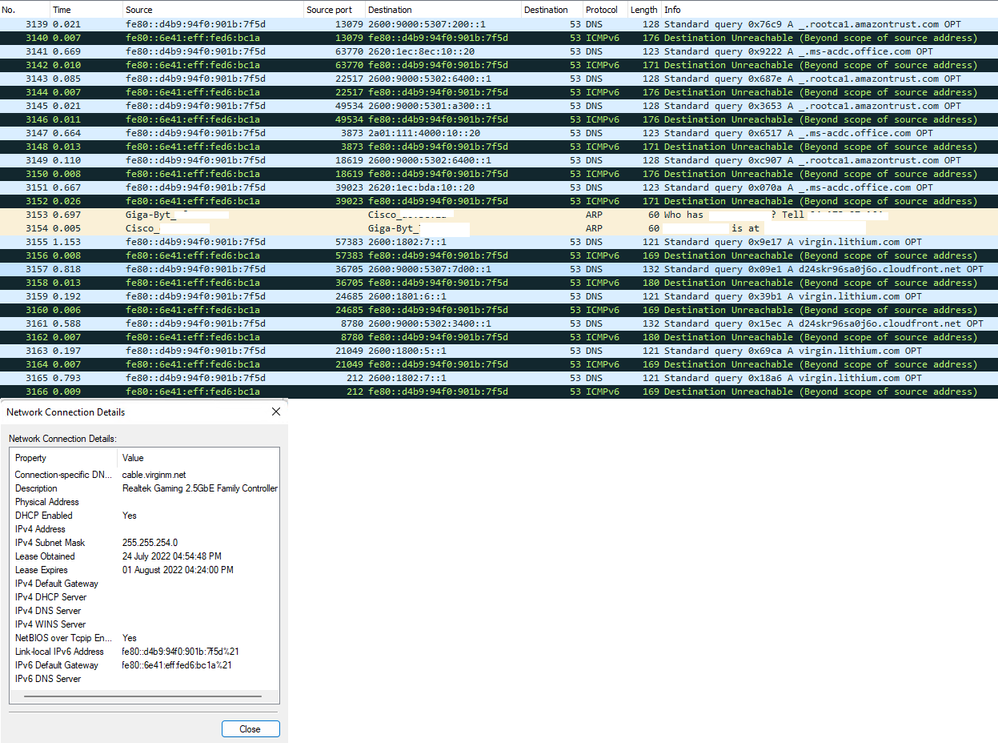Select packet number 3148
The height and width of the screenshot is (743, 998).
click(x=499, y=146)
